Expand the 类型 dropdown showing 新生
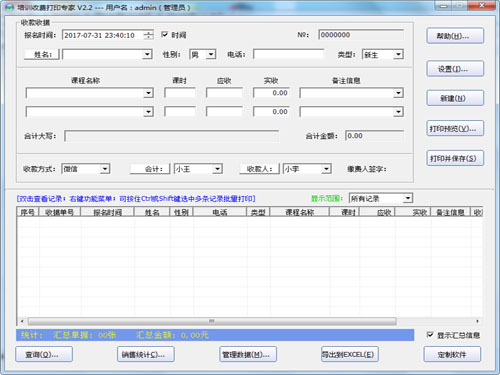The image size is (500, 375). point(398,54)
